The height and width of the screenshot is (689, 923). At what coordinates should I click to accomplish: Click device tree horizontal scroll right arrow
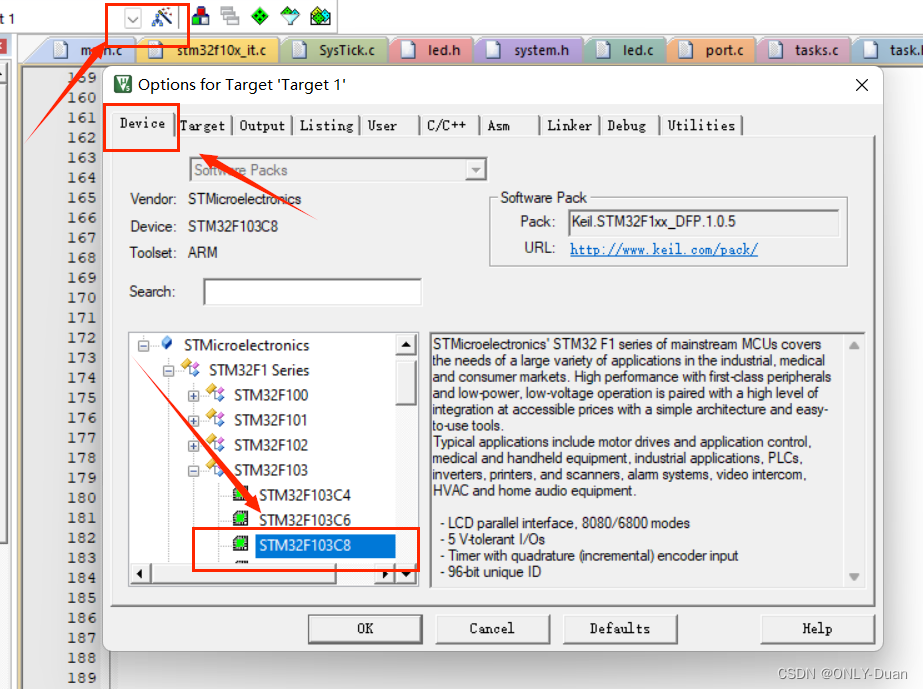point(384,574)
